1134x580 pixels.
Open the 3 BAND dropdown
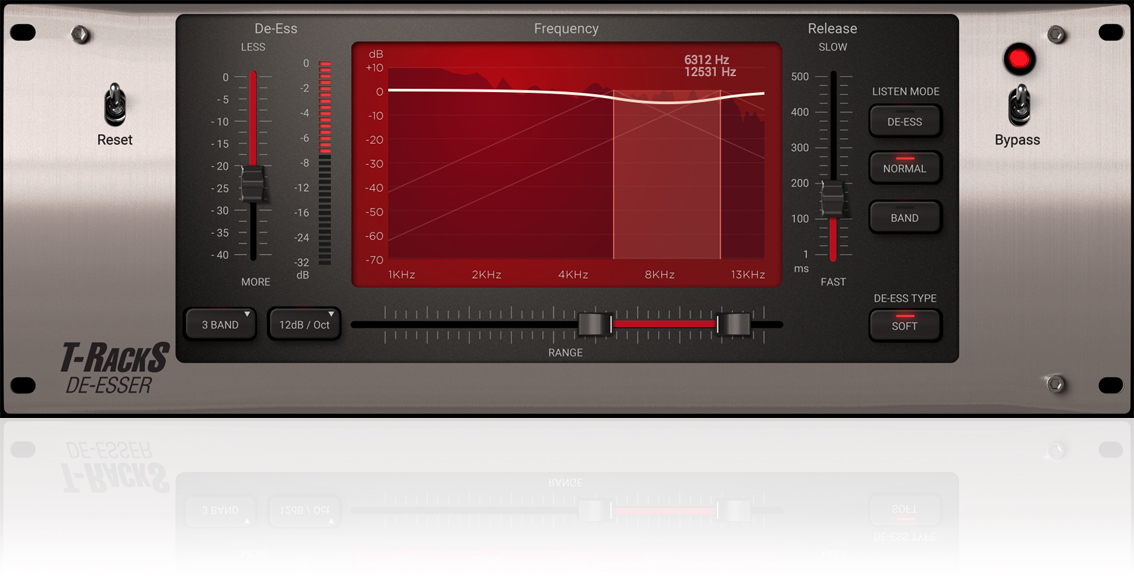(x=221, y=325)
